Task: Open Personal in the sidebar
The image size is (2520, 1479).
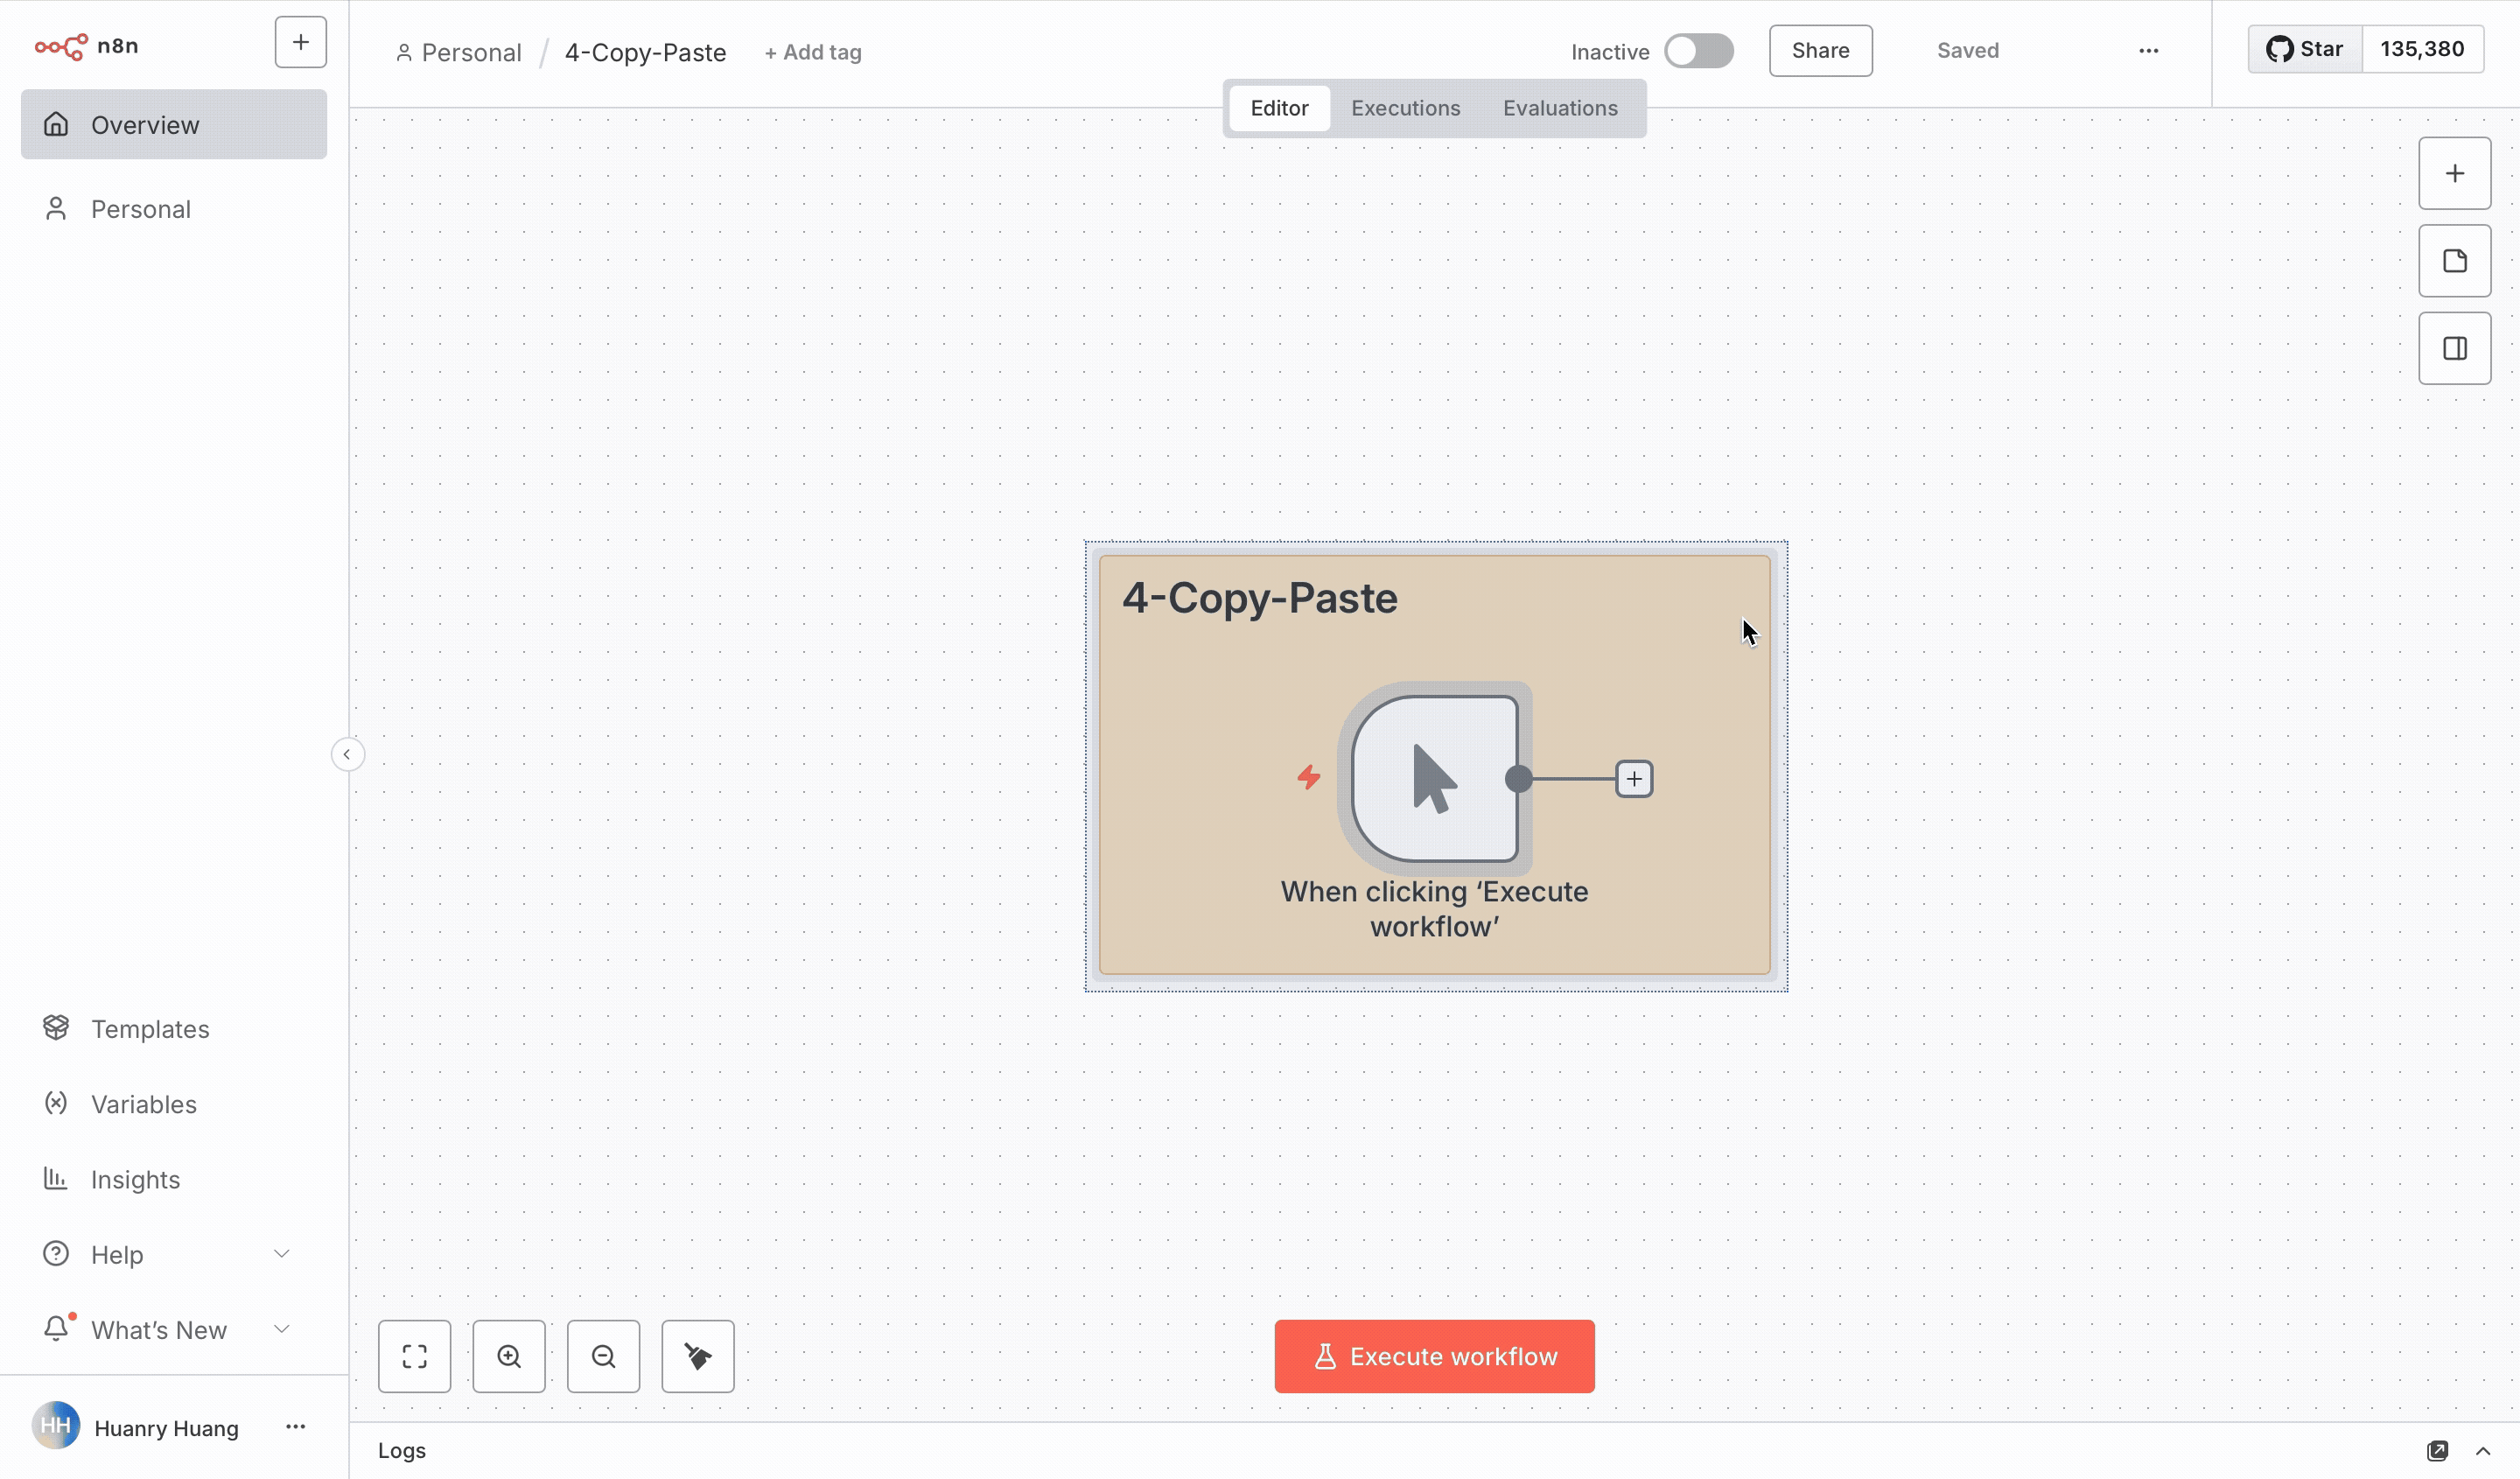Action: pyautogui.click(x=174, y=209)
